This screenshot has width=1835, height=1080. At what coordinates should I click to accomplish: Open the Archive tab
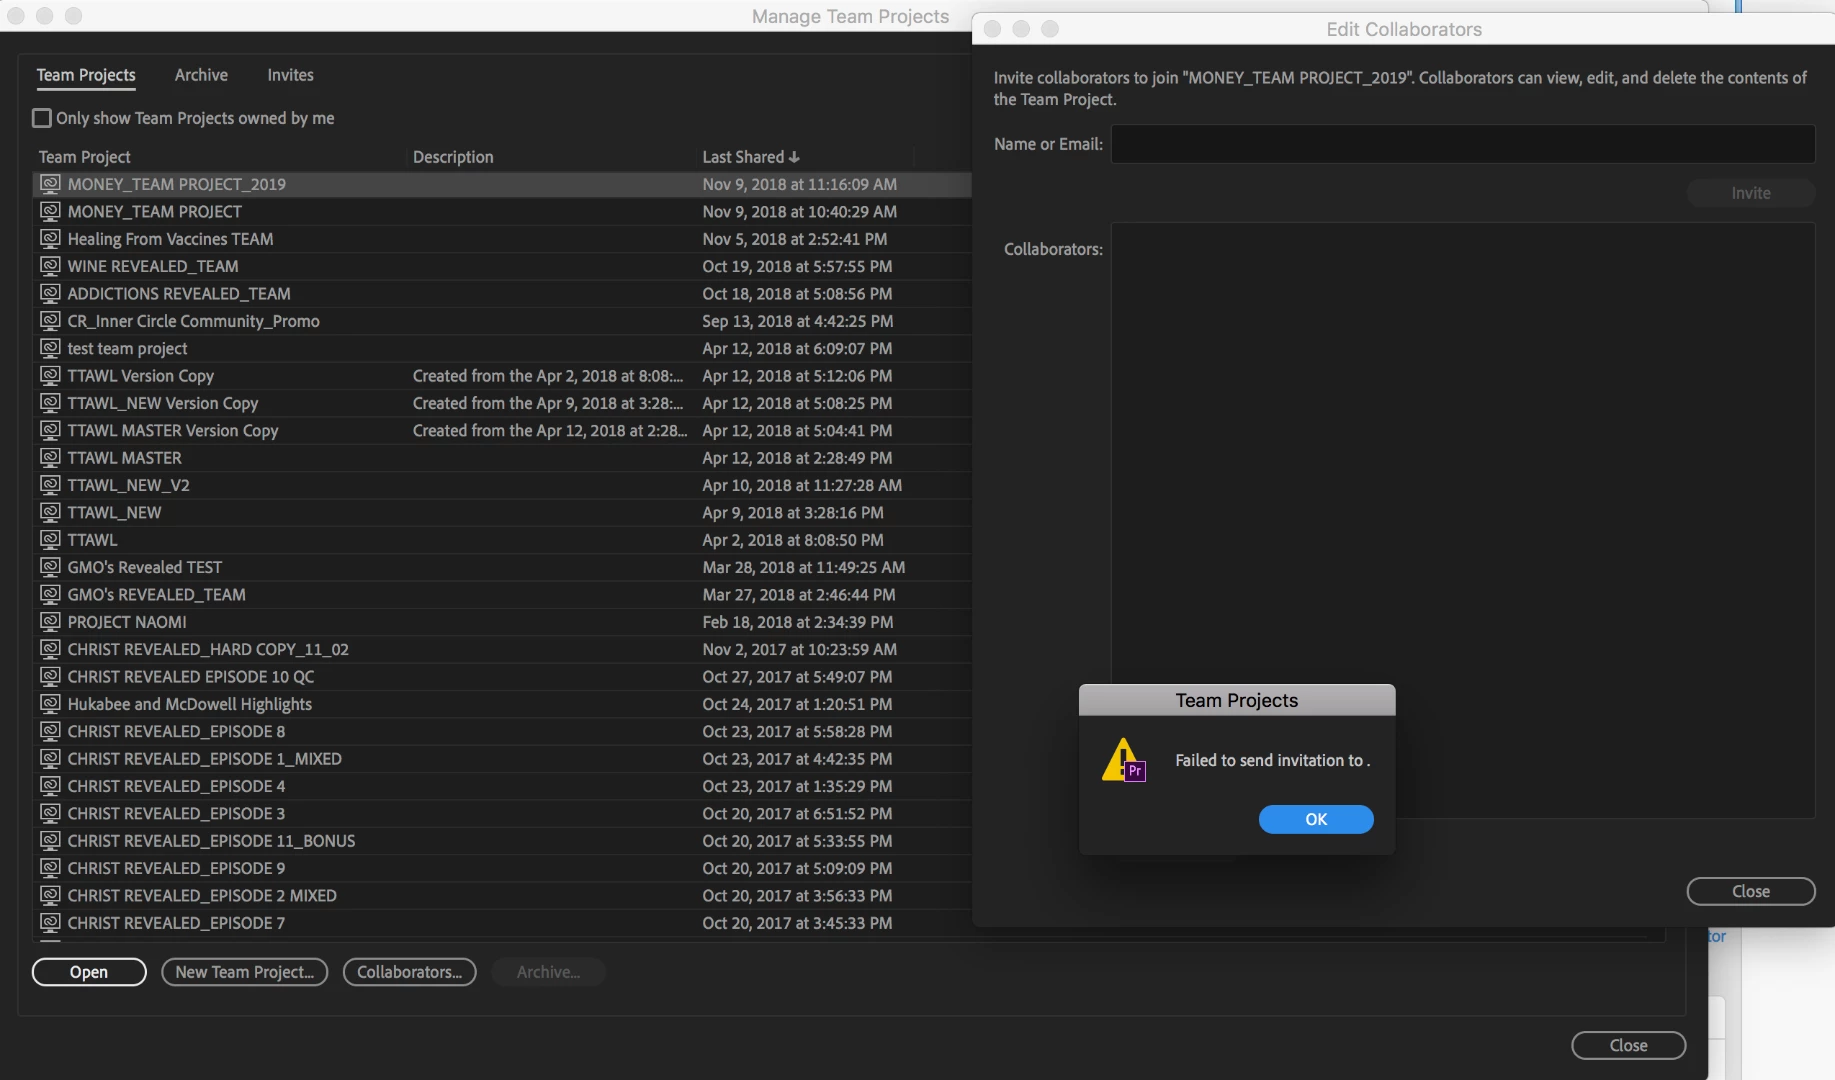[201, 75]
